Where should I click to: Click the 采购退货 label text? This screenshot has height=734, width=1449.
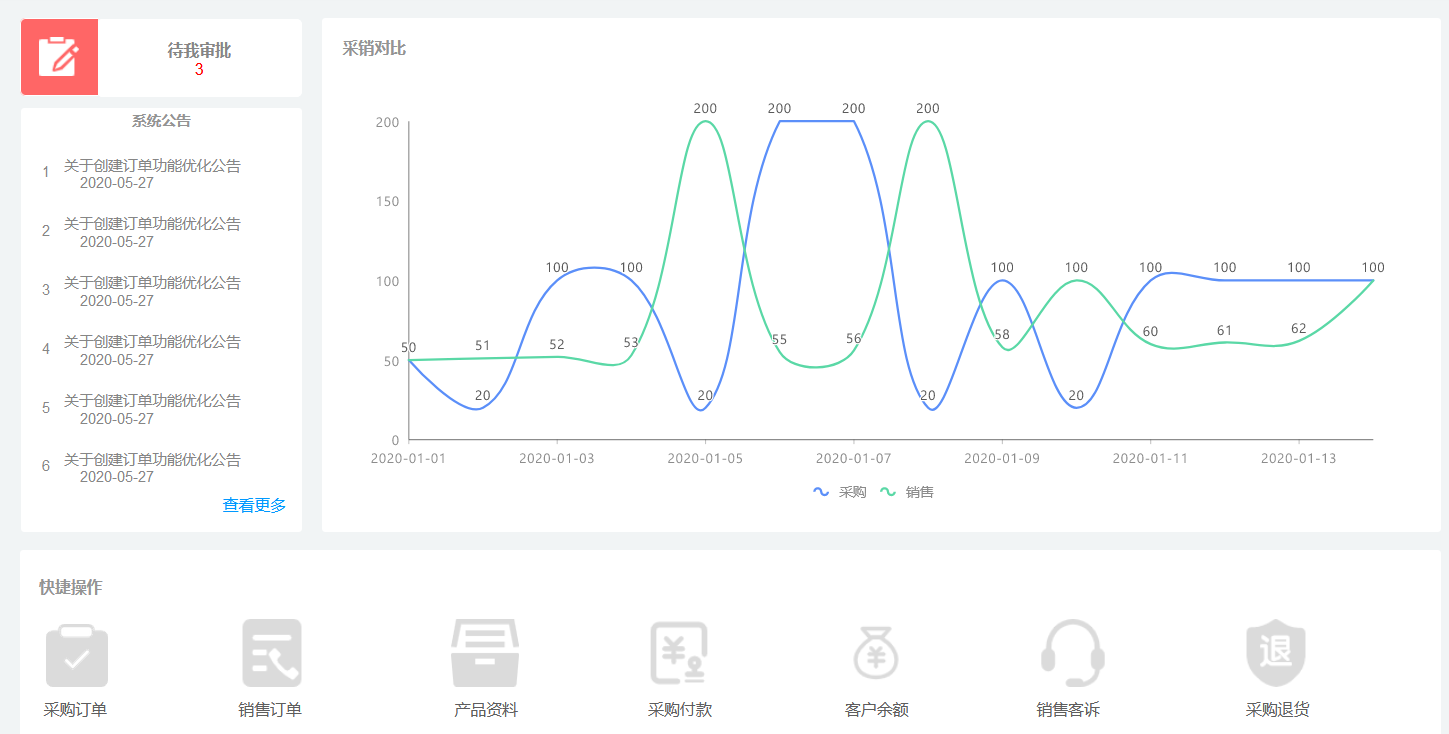coord(1277,710)
